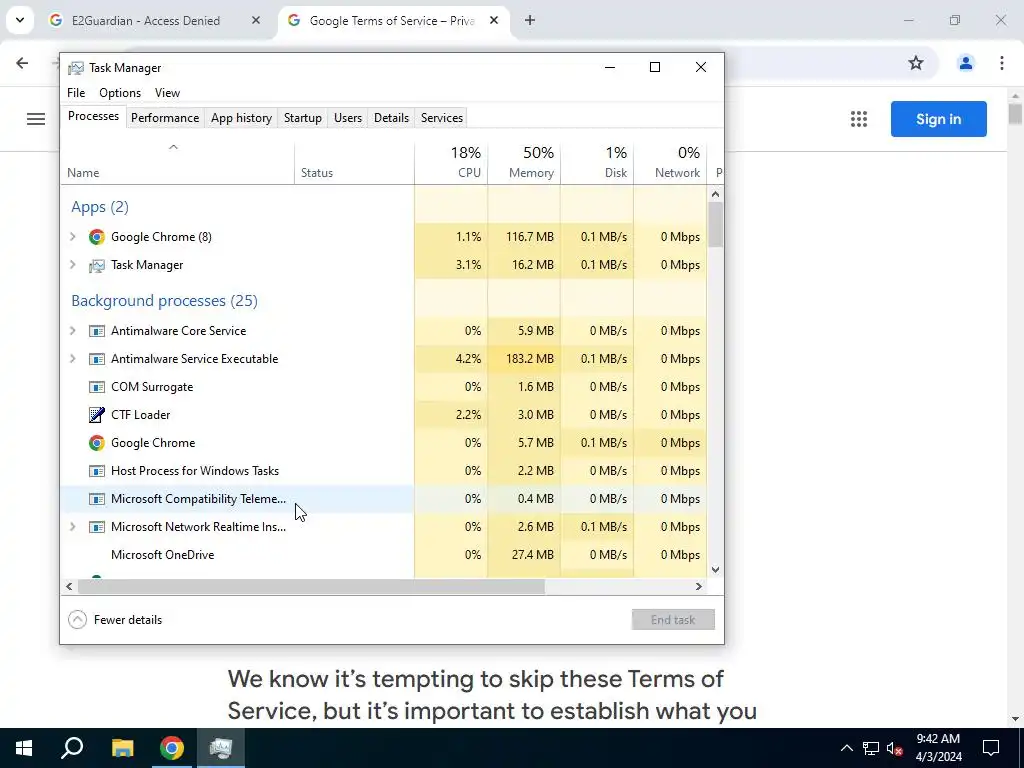1024x768 pixels.
Task: Open Chrome's three-dot menu
Action: pyautogui.click(x=1001, y=63)
